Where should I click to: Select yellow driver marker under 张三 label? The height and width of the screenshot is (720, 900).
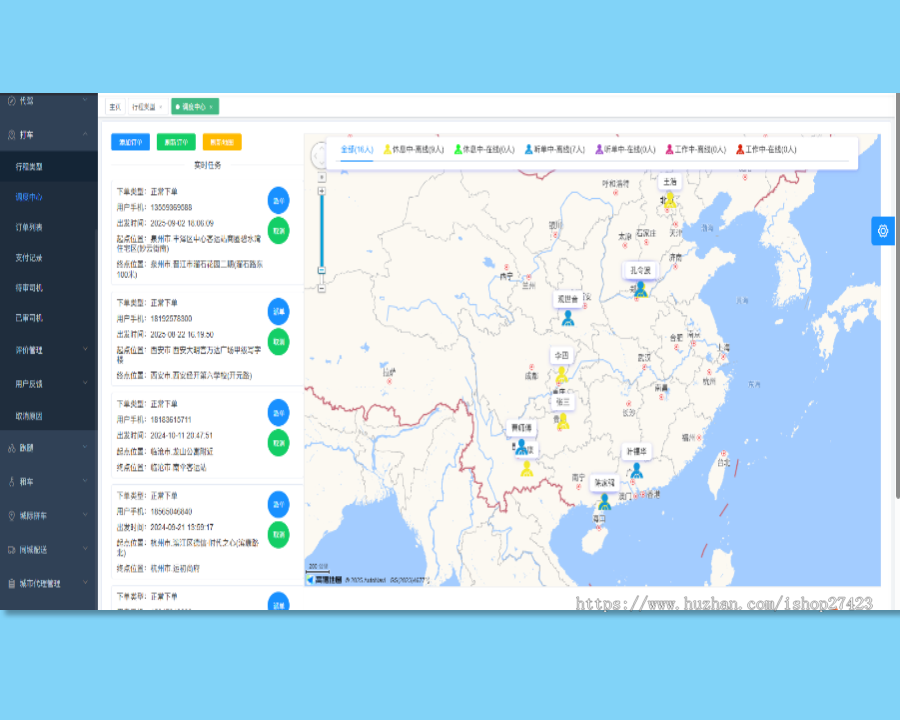(563, 421)
